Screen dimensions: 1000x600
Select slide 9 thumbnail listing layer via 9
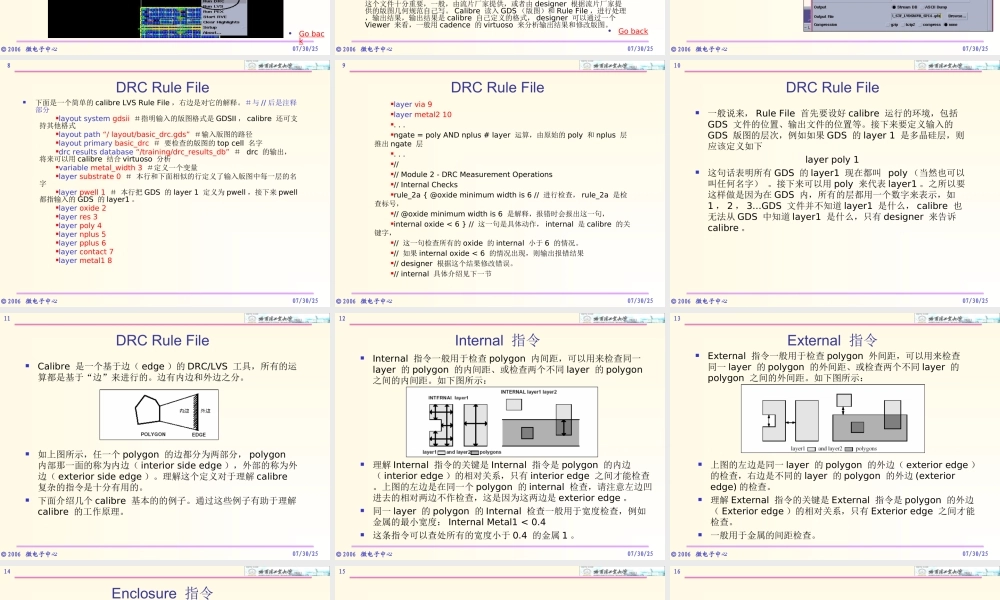coord(499,182)
